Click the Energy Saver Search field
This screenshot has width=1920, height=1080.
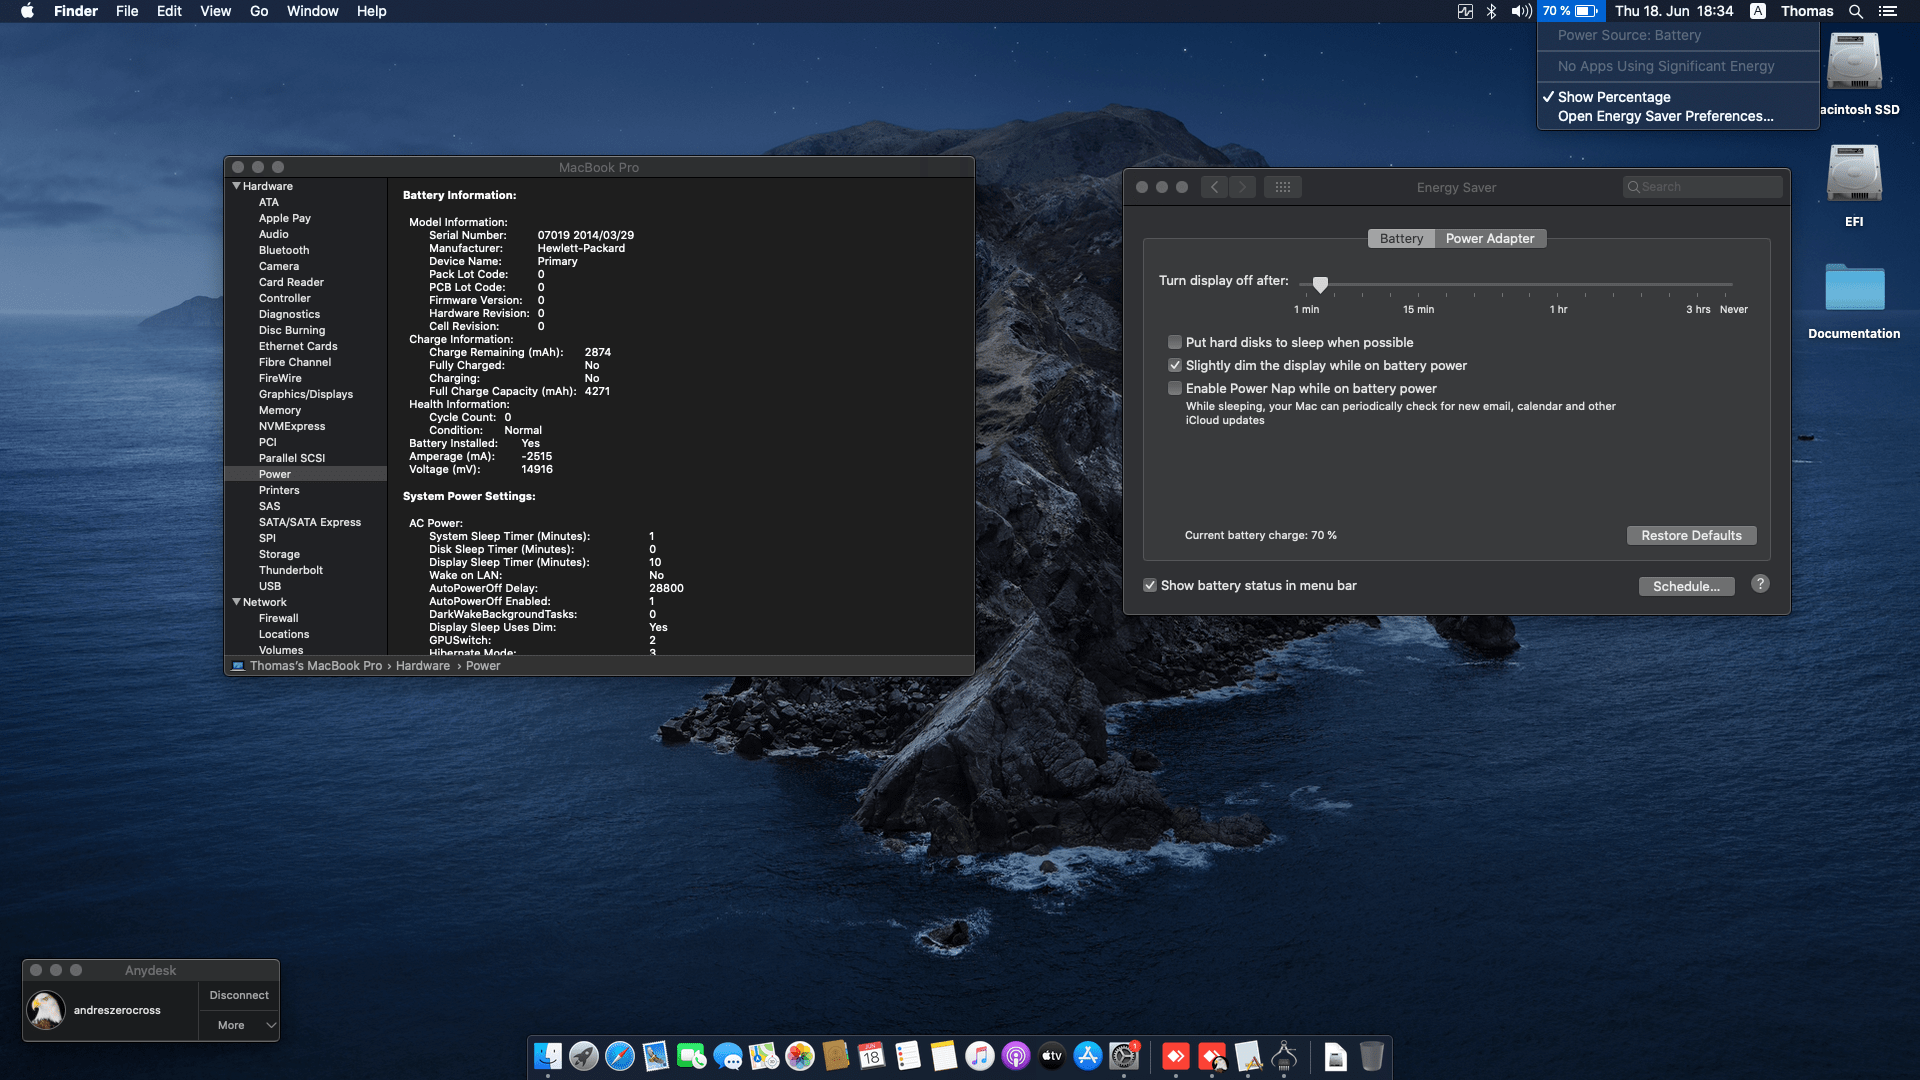coord(1702,187)
